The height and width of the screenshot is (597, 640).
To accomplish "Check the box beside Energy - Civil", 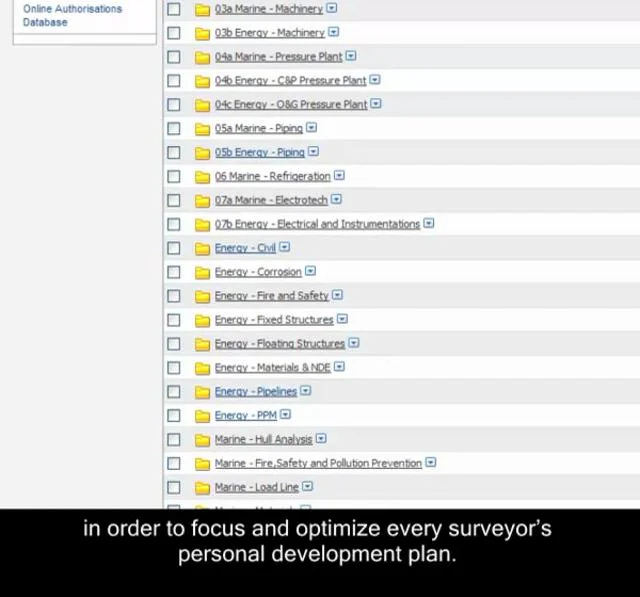I will 174,248.
